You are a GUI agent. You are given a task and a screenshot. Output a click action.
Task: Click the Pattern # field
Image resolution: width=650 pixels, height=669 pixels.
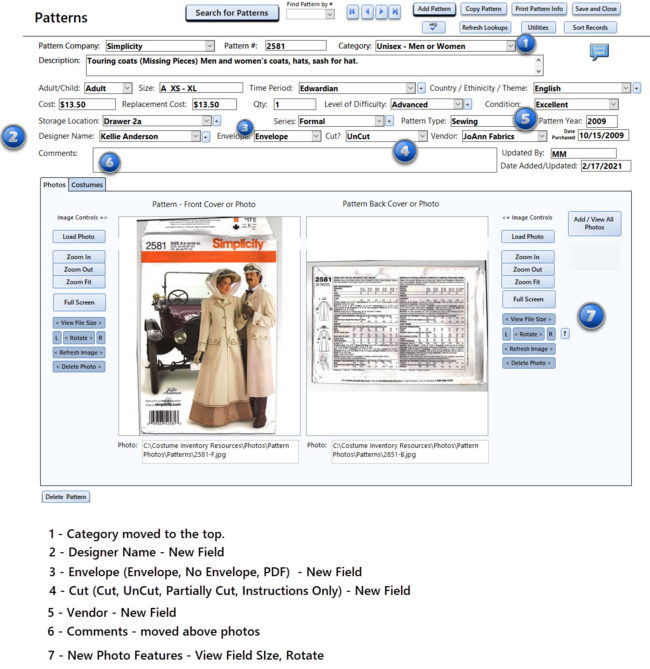click(x=295, y=46)
